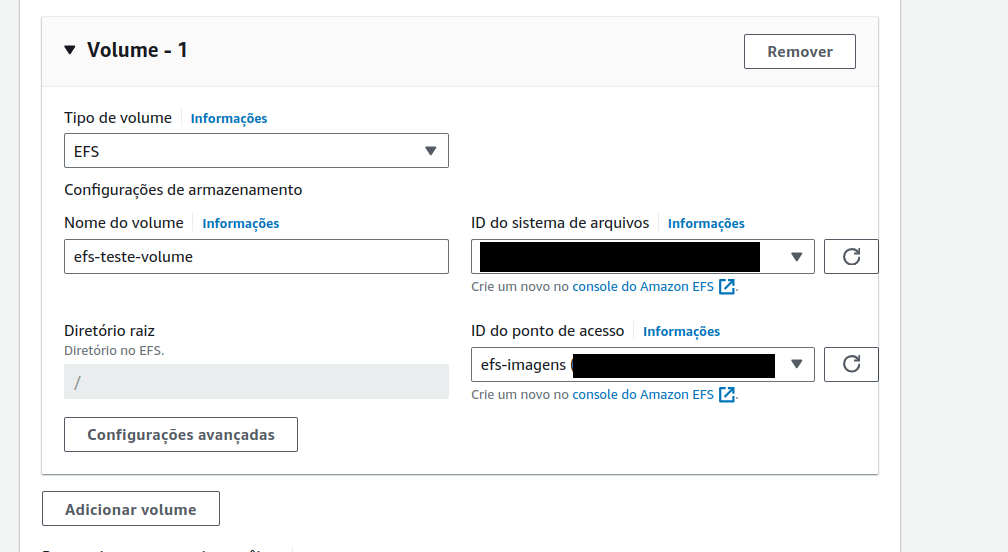The image size is (1008, 552).
Task: Open the efs-imagens access point dropdown
Action: [x=643, y=365]
